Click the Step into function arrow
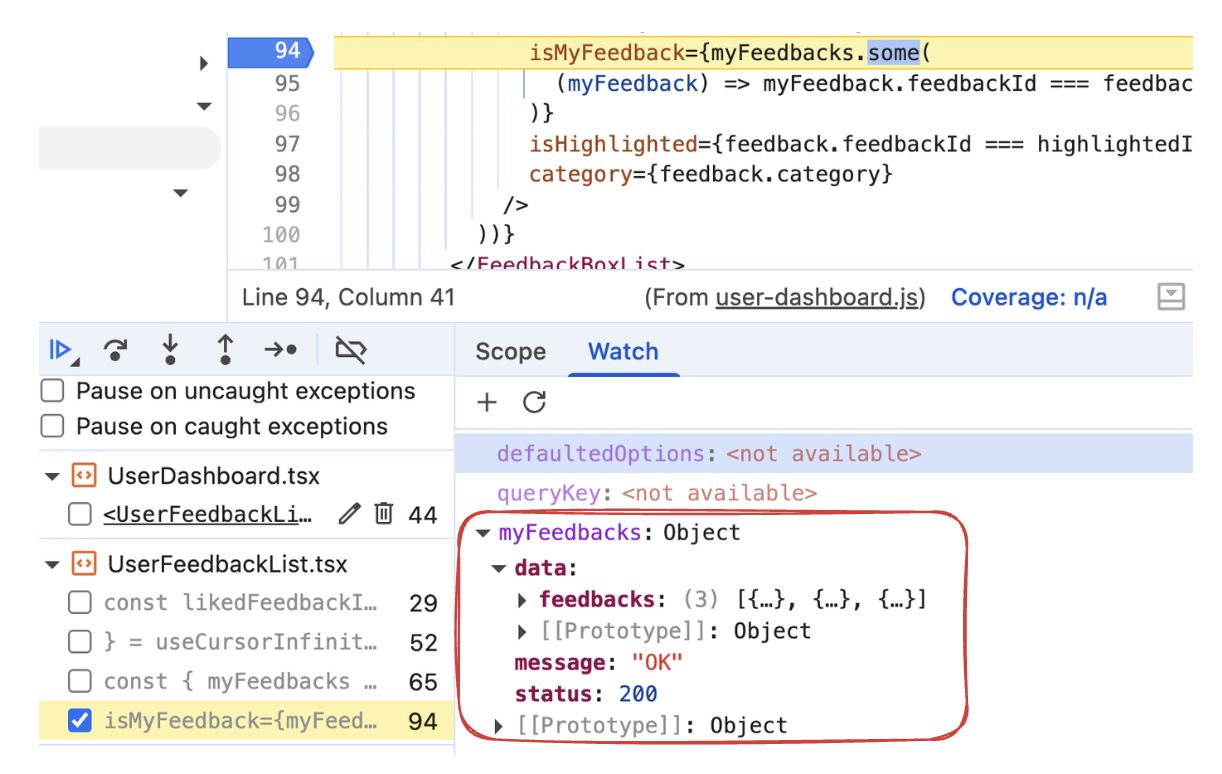Viewport: 1222px width, 774px height. 170,350
